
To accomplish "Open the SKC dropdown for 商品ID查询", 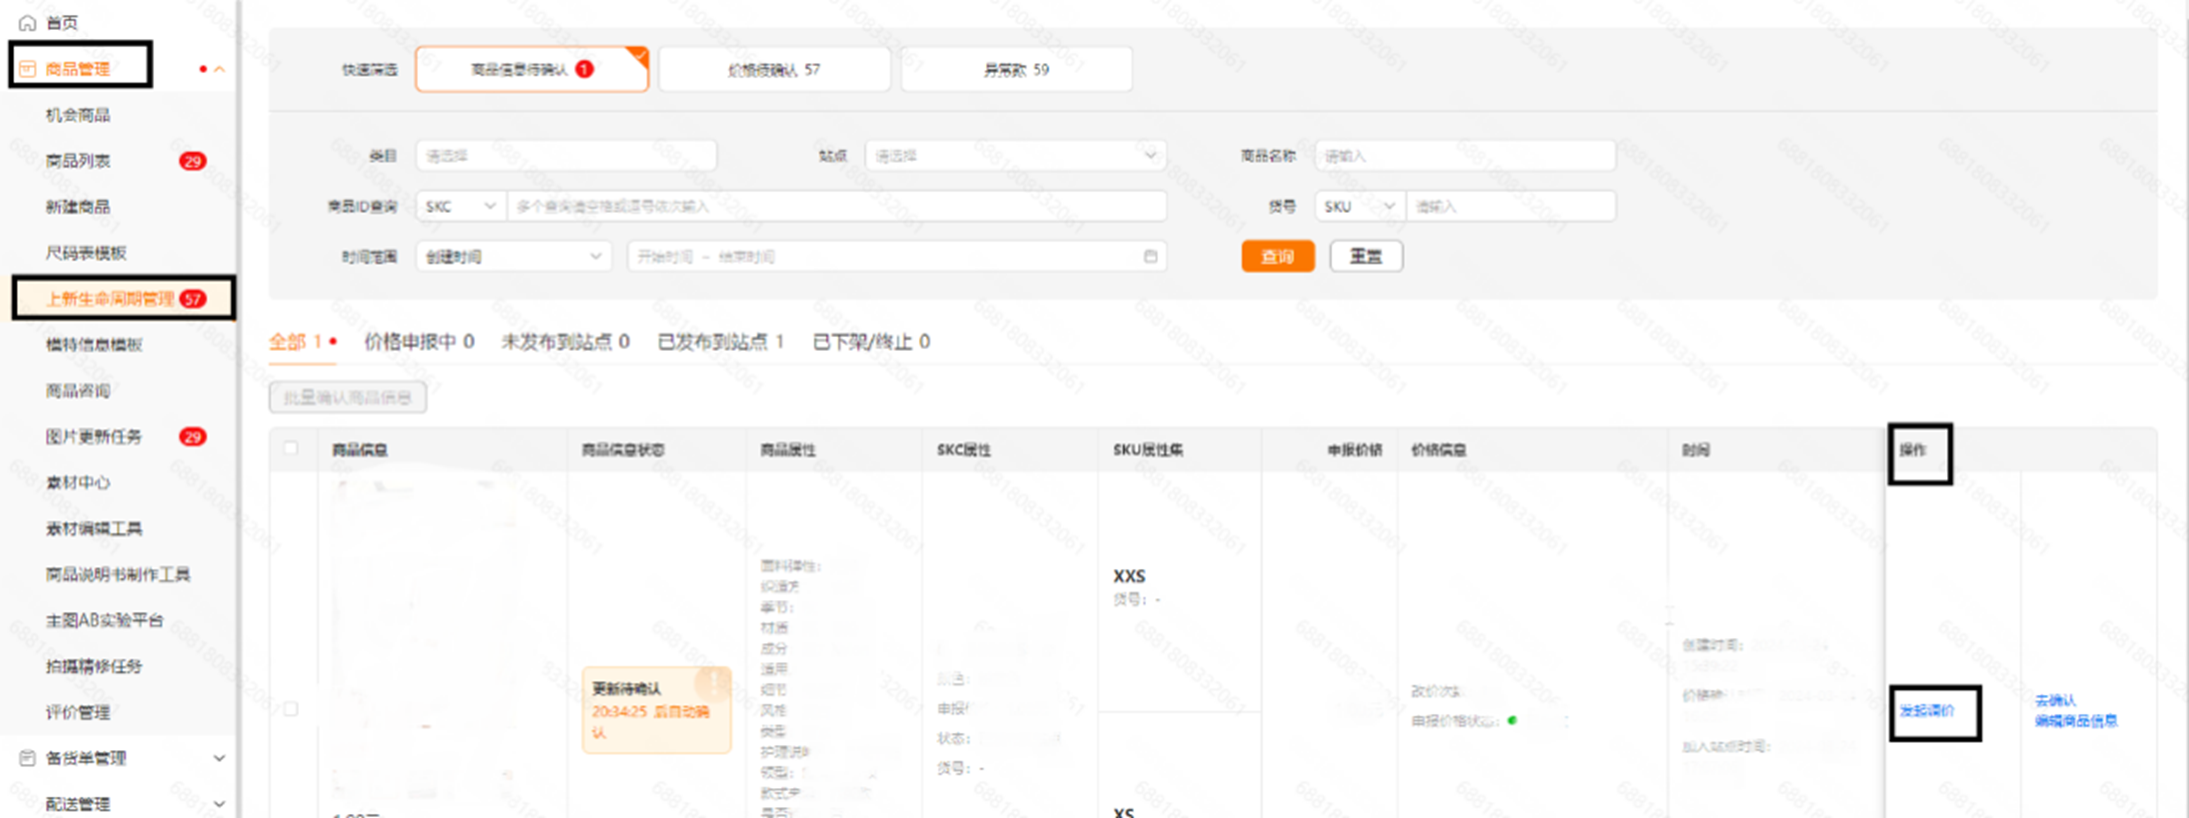I will click(x=460, y=206).
